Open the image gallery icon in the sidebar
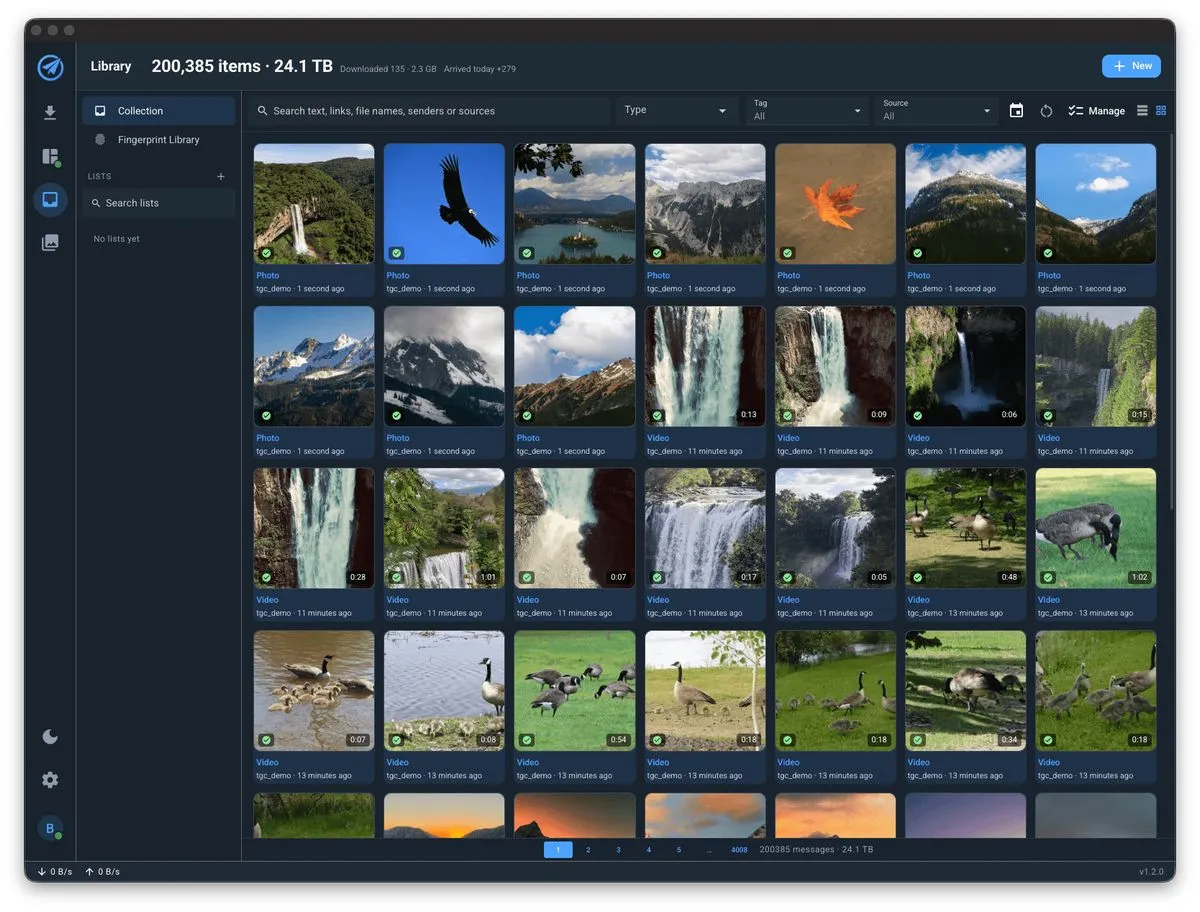1200x912 pixels. pos(50,242)
